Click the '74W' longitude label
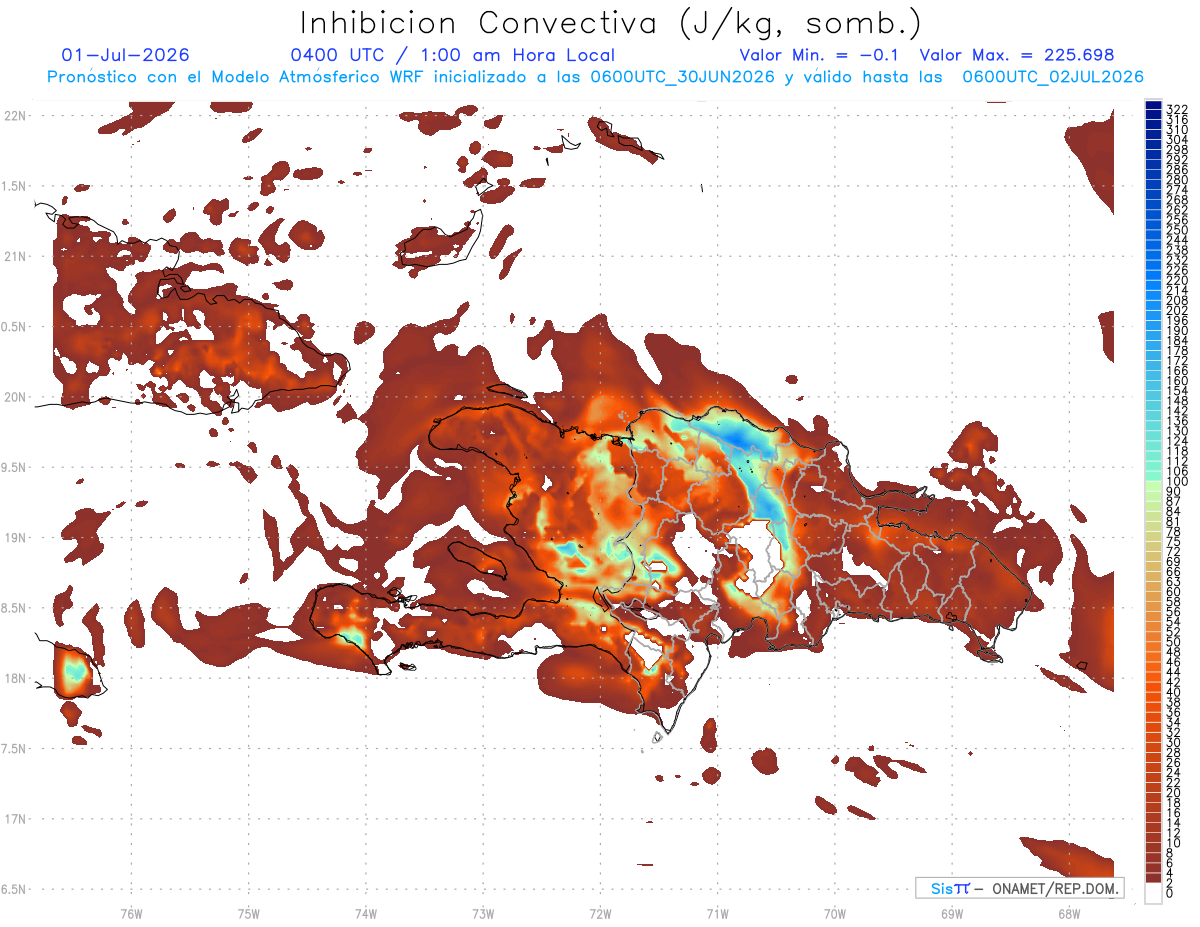The width and height of the screenshot is (1200, 927). [x=365, y=913]
